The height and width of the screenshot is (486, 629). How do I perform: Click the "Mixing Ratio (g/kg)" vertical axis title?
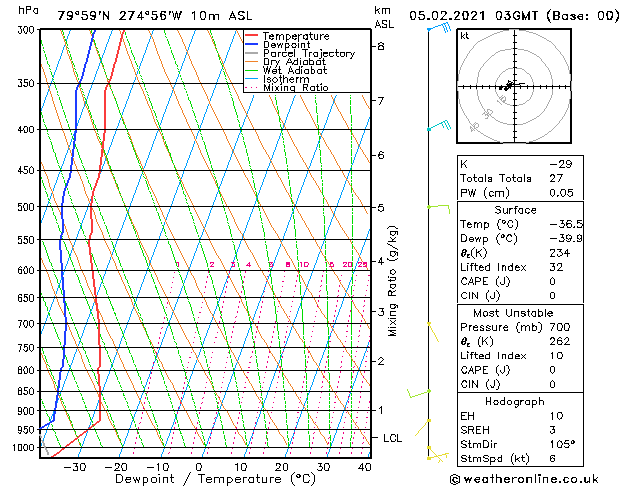(x=392, y=281)
